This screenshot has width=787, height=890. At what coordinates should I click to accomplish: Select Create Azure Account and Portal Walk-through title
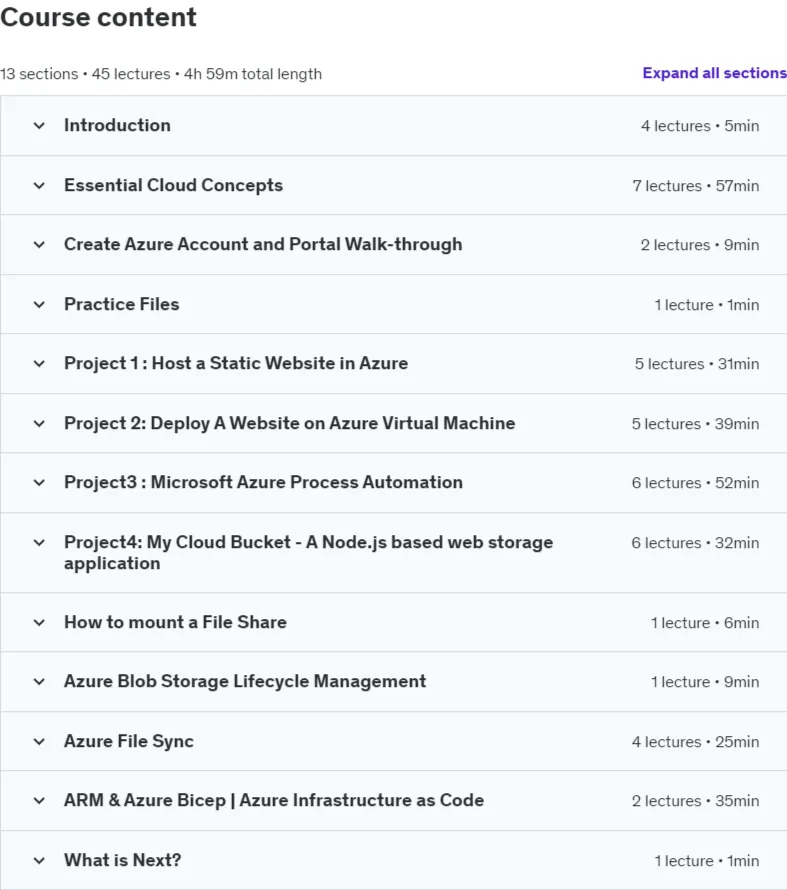click(263, 244)
